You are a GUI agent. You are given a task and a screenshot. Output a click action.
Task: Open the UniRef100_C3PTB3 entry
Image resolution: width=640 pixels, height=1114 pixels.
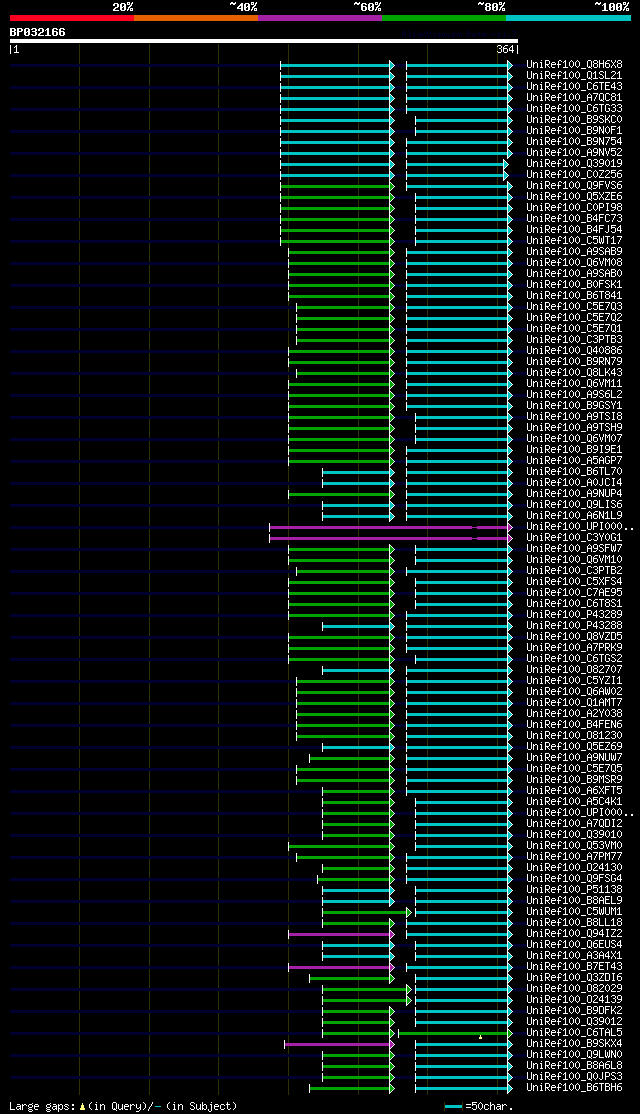coord(575,340)
